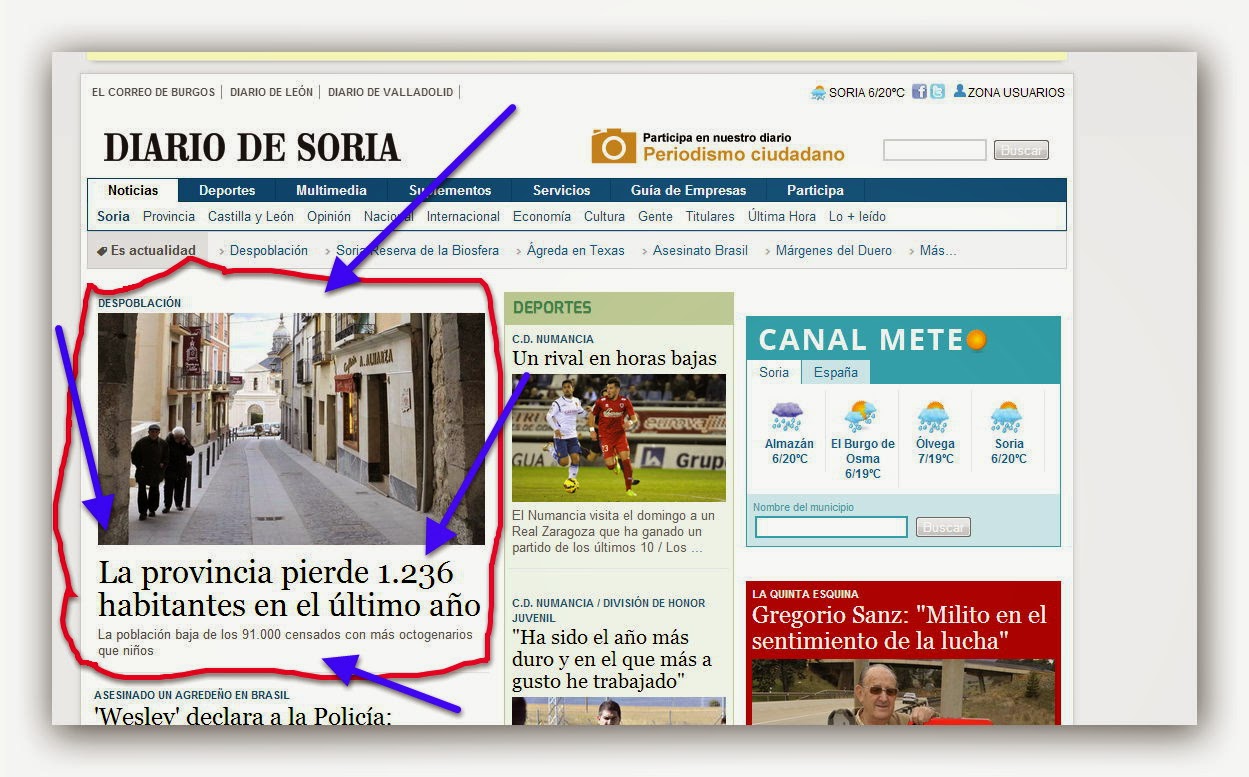Open the Servicios menu tab
Viewport: 1249px width, 777px height.
[x=561, y=190]
